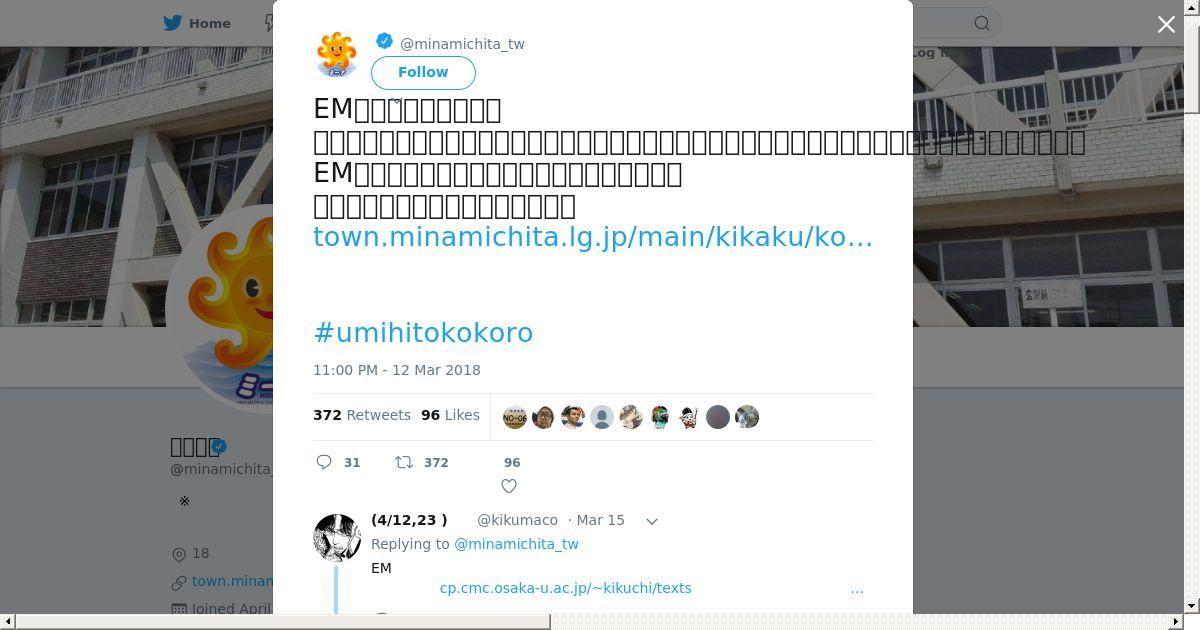This screenshot has height=630, width=1200.
Task: Click the tweet timestamp 11:00 PM - 12 Mar 2018
Action: point(397,370)
